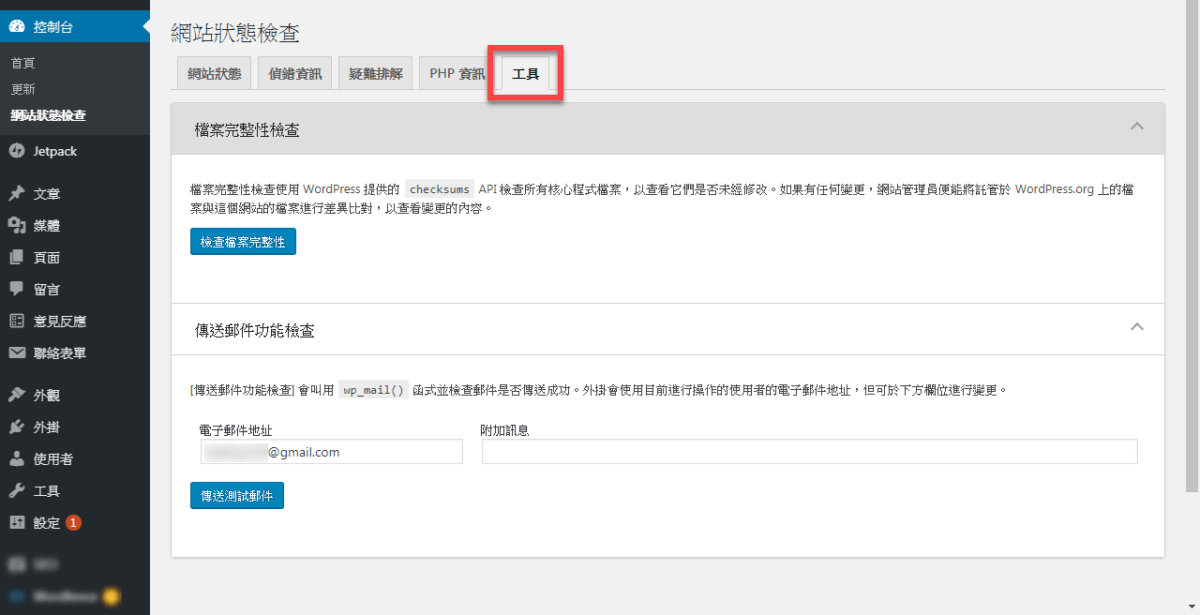Click the wp_mail() code text
Screen dimensions: 1200x615
point(373,390)
